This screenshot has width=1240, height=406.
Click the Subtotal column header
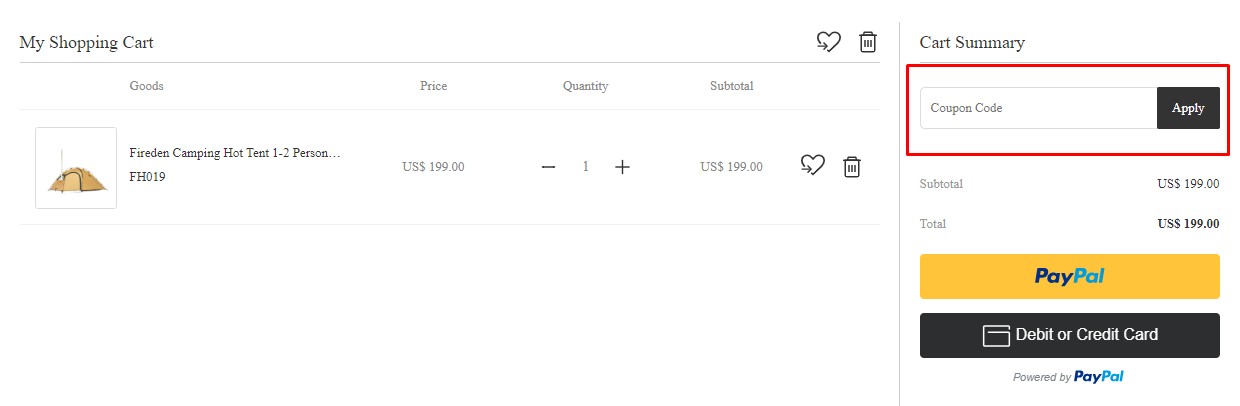pos(732,86)
